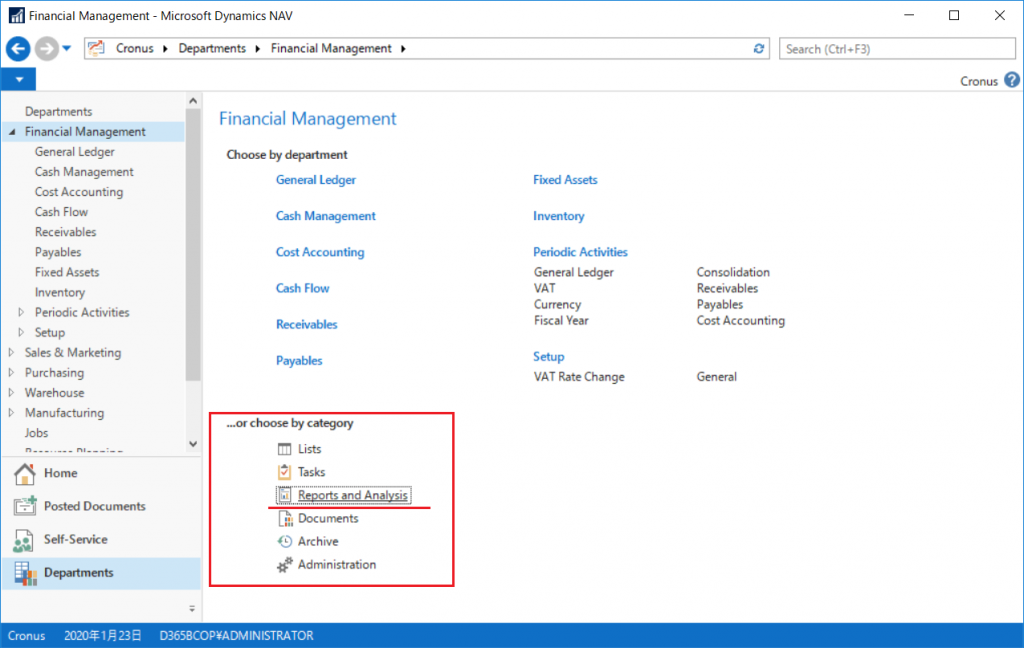The height and width of the screenshot is (648, 1024).
Task: Click the Tasks clipboard icon
Action: click(x=285, y=472)
